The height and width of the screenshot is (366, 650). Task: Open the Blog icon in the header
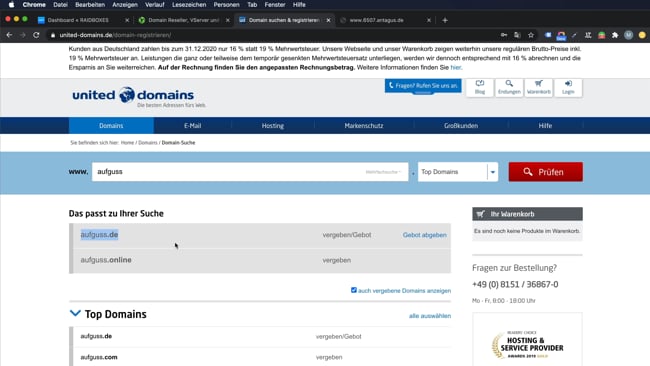pyautogui.click(x=480, y=87)
